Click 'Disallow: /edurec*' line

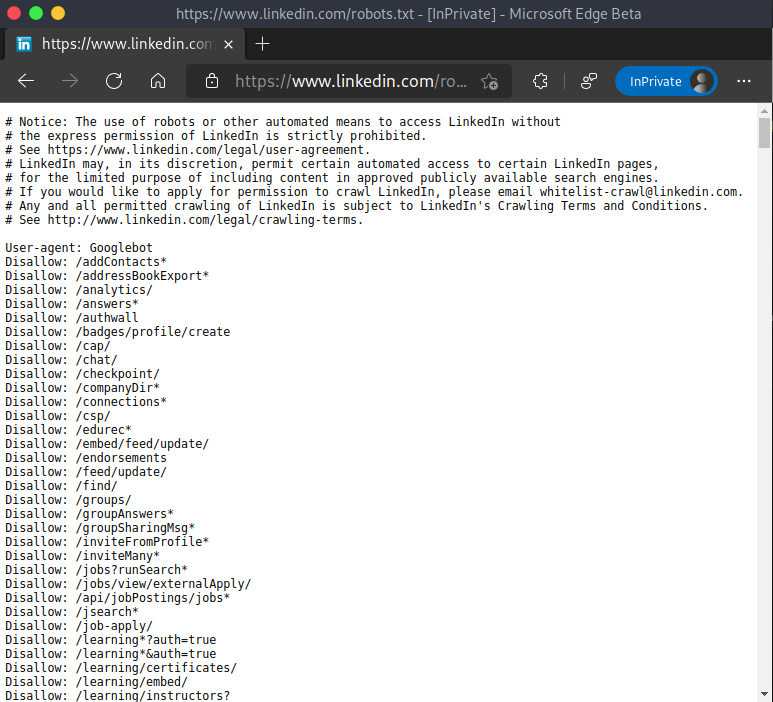click(69, 430)
